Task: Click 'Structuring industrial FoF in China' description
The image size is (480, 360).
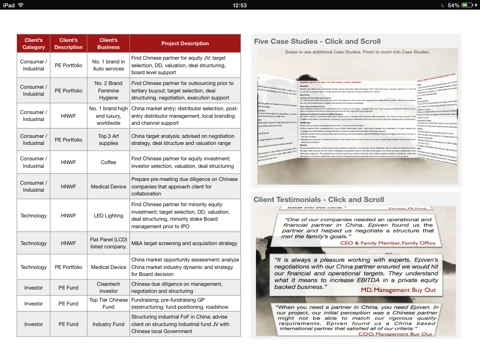Action: pos(185,324)
